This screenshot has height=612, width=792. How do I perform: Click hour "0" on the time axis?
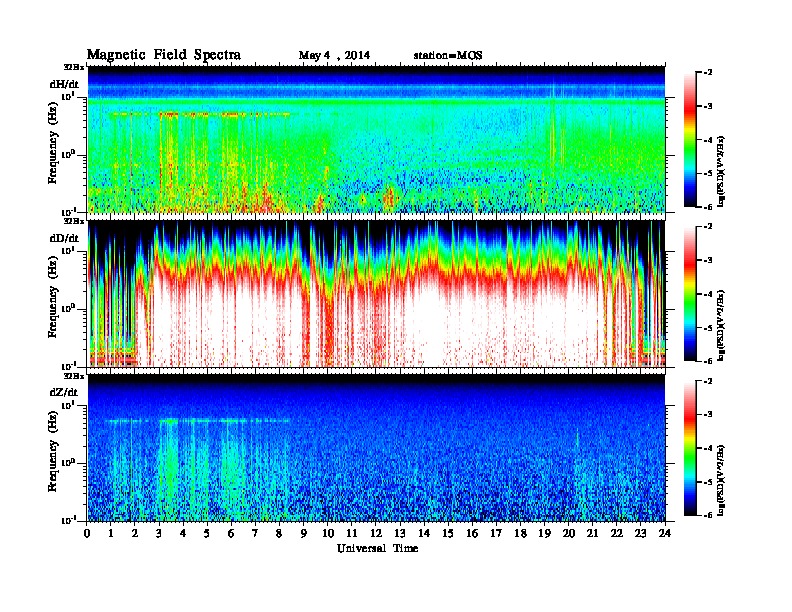(87, 533)
